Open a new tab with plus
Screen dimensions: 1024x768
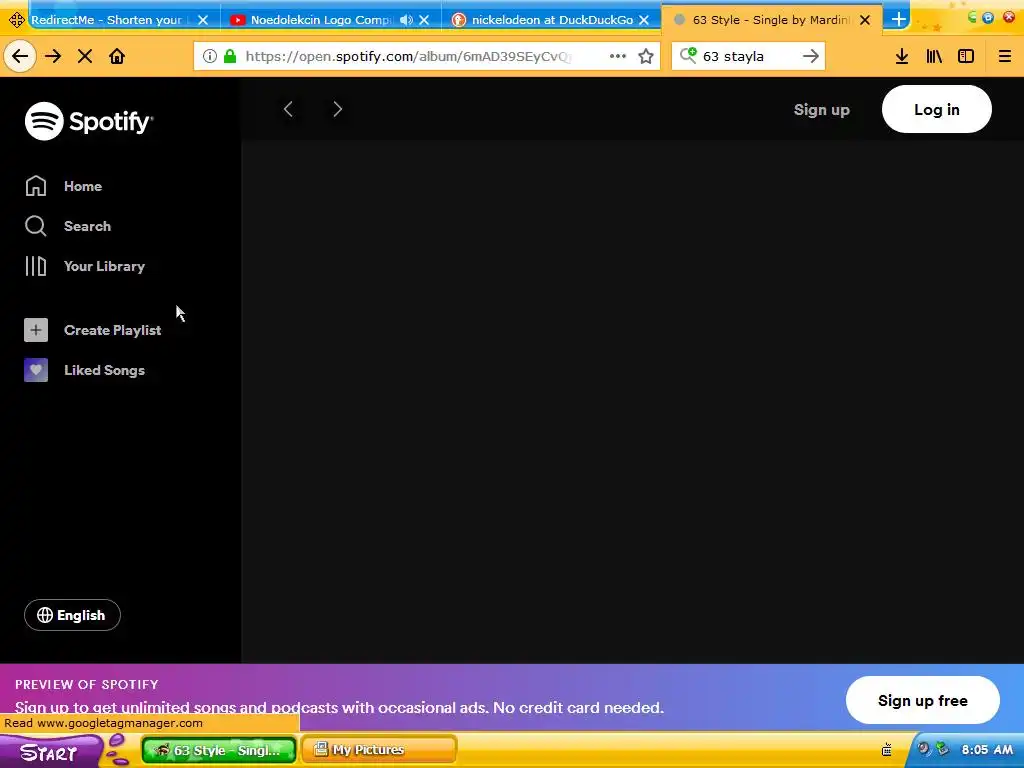click(899, 20)
